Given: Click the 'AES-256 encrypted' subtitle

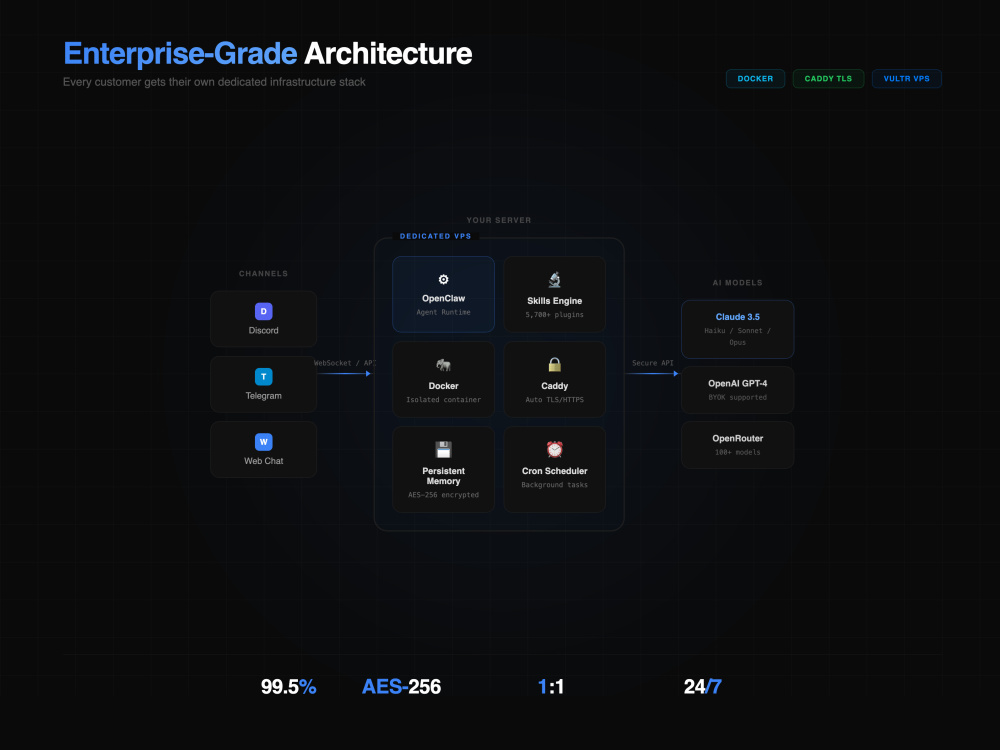Looking at the screenshot, I should tap(443, 495).
